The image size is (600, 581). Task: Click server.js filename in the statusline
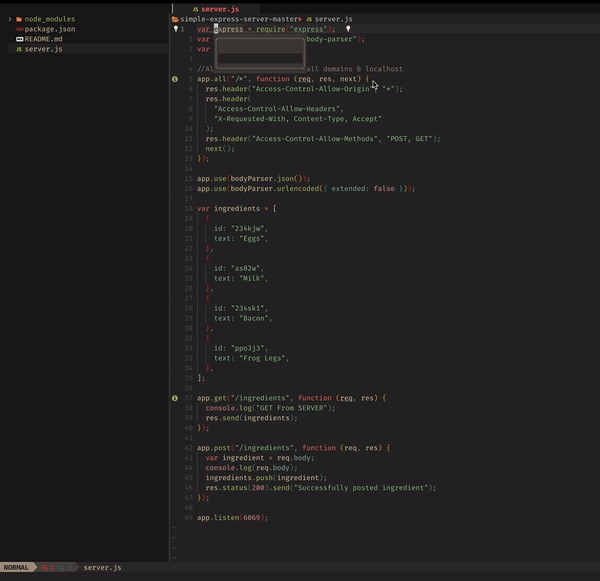(102, 567)
